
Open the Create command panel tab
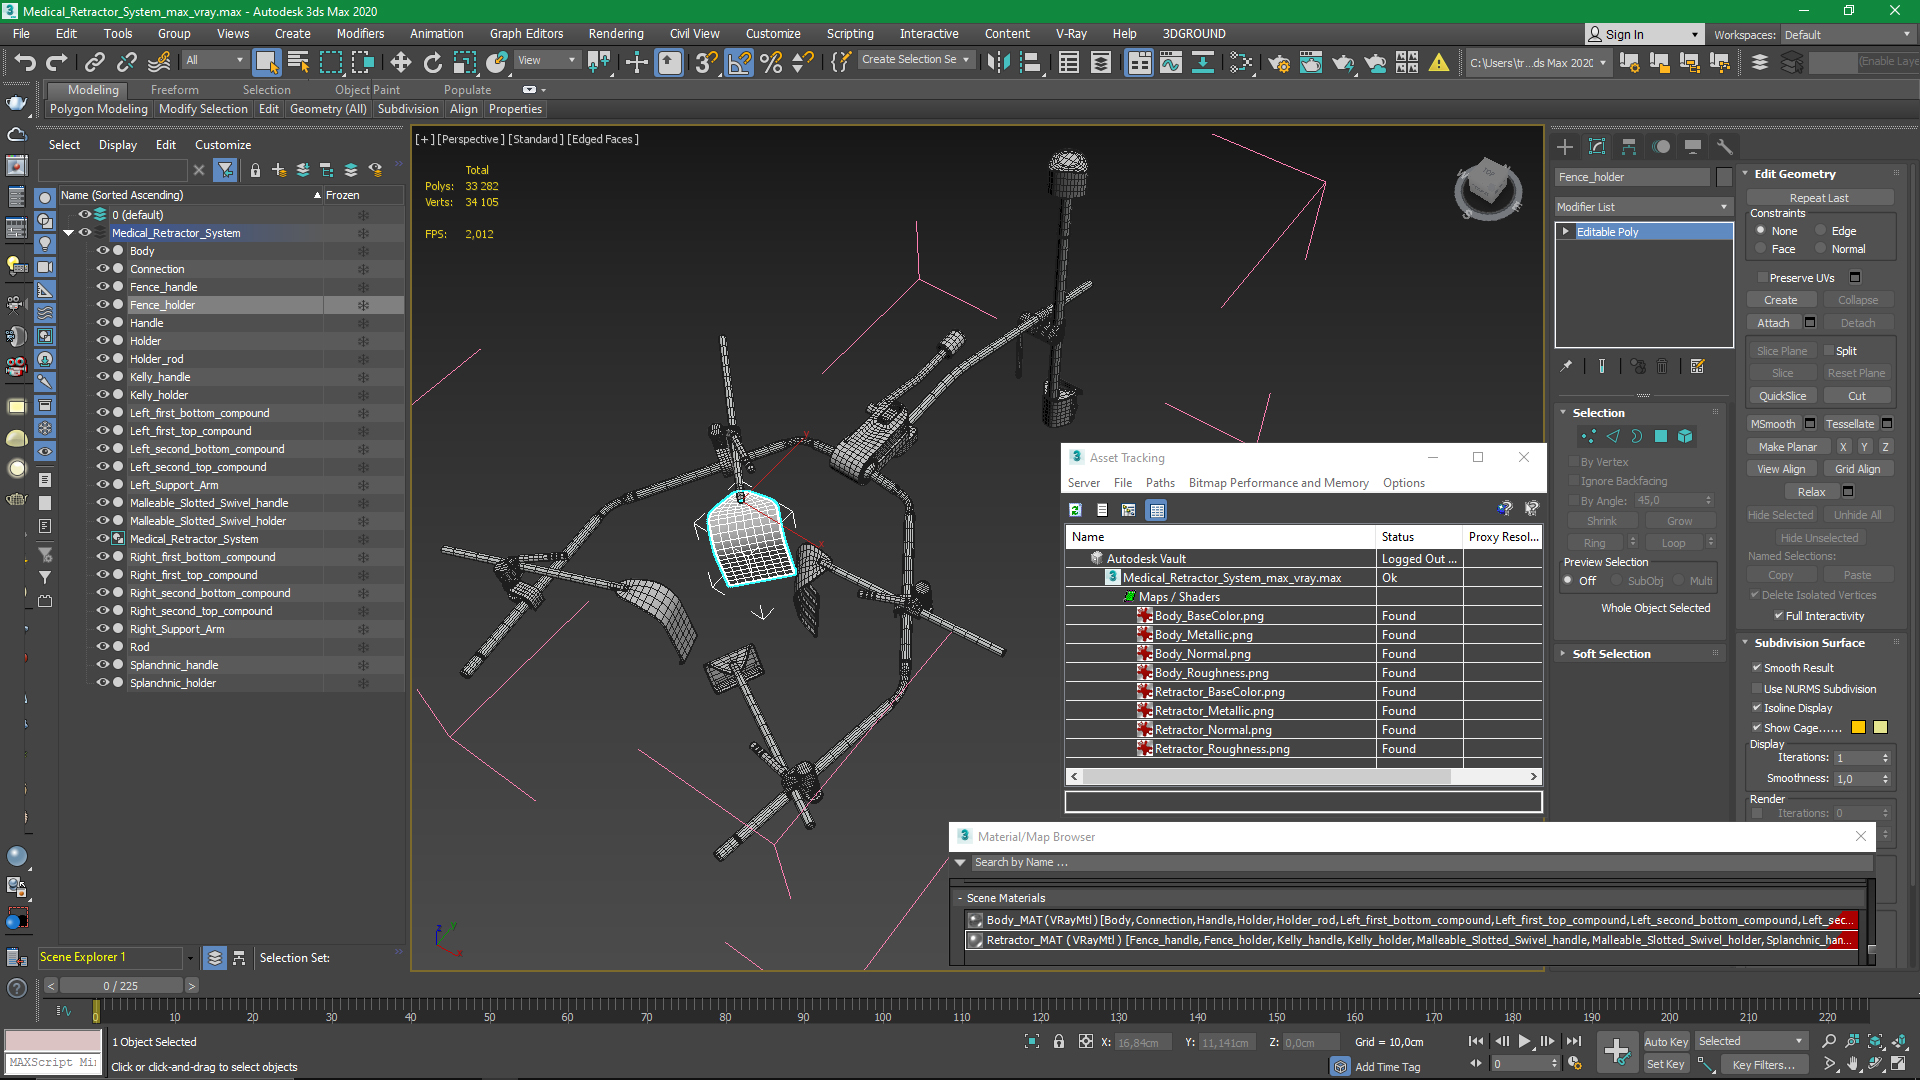pyautogui.click(x=1565, y=146)
